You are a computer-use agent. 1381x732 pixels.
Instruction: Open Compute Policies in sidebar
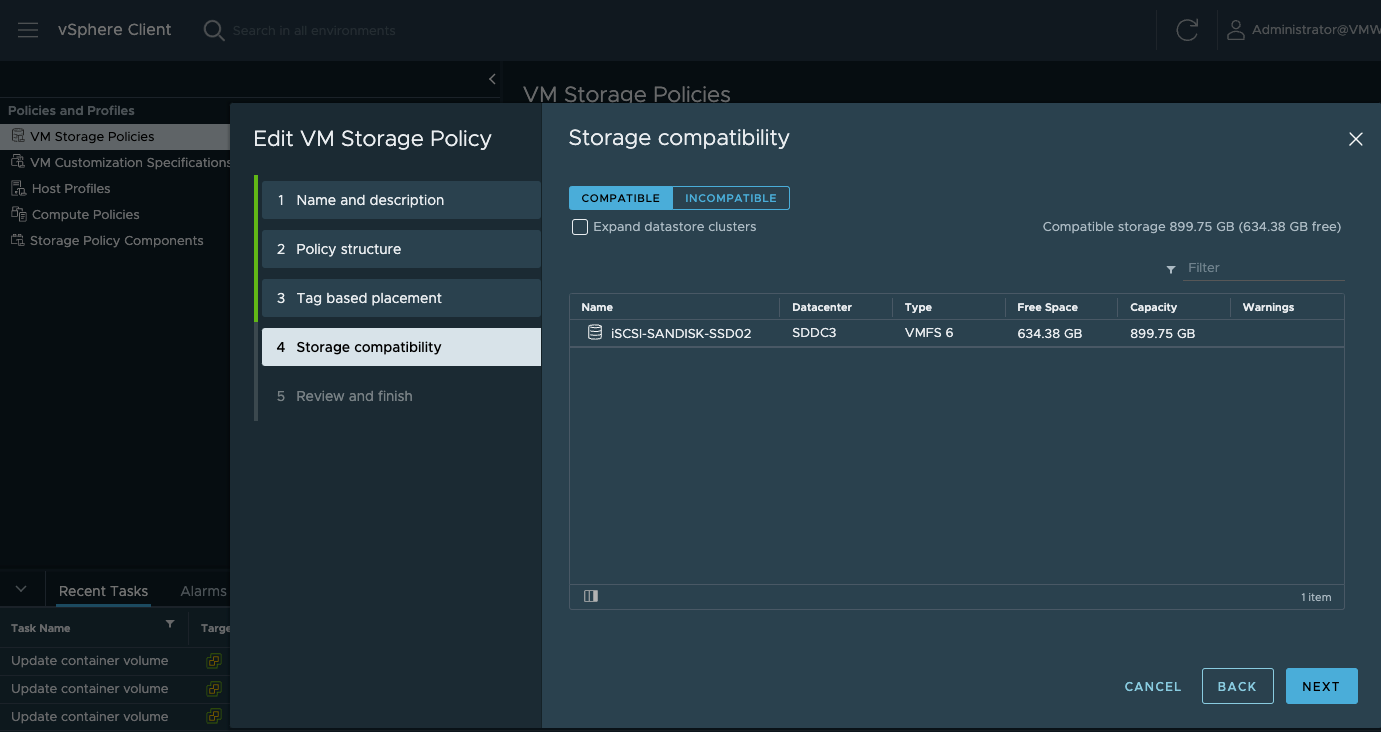[86, 214]
